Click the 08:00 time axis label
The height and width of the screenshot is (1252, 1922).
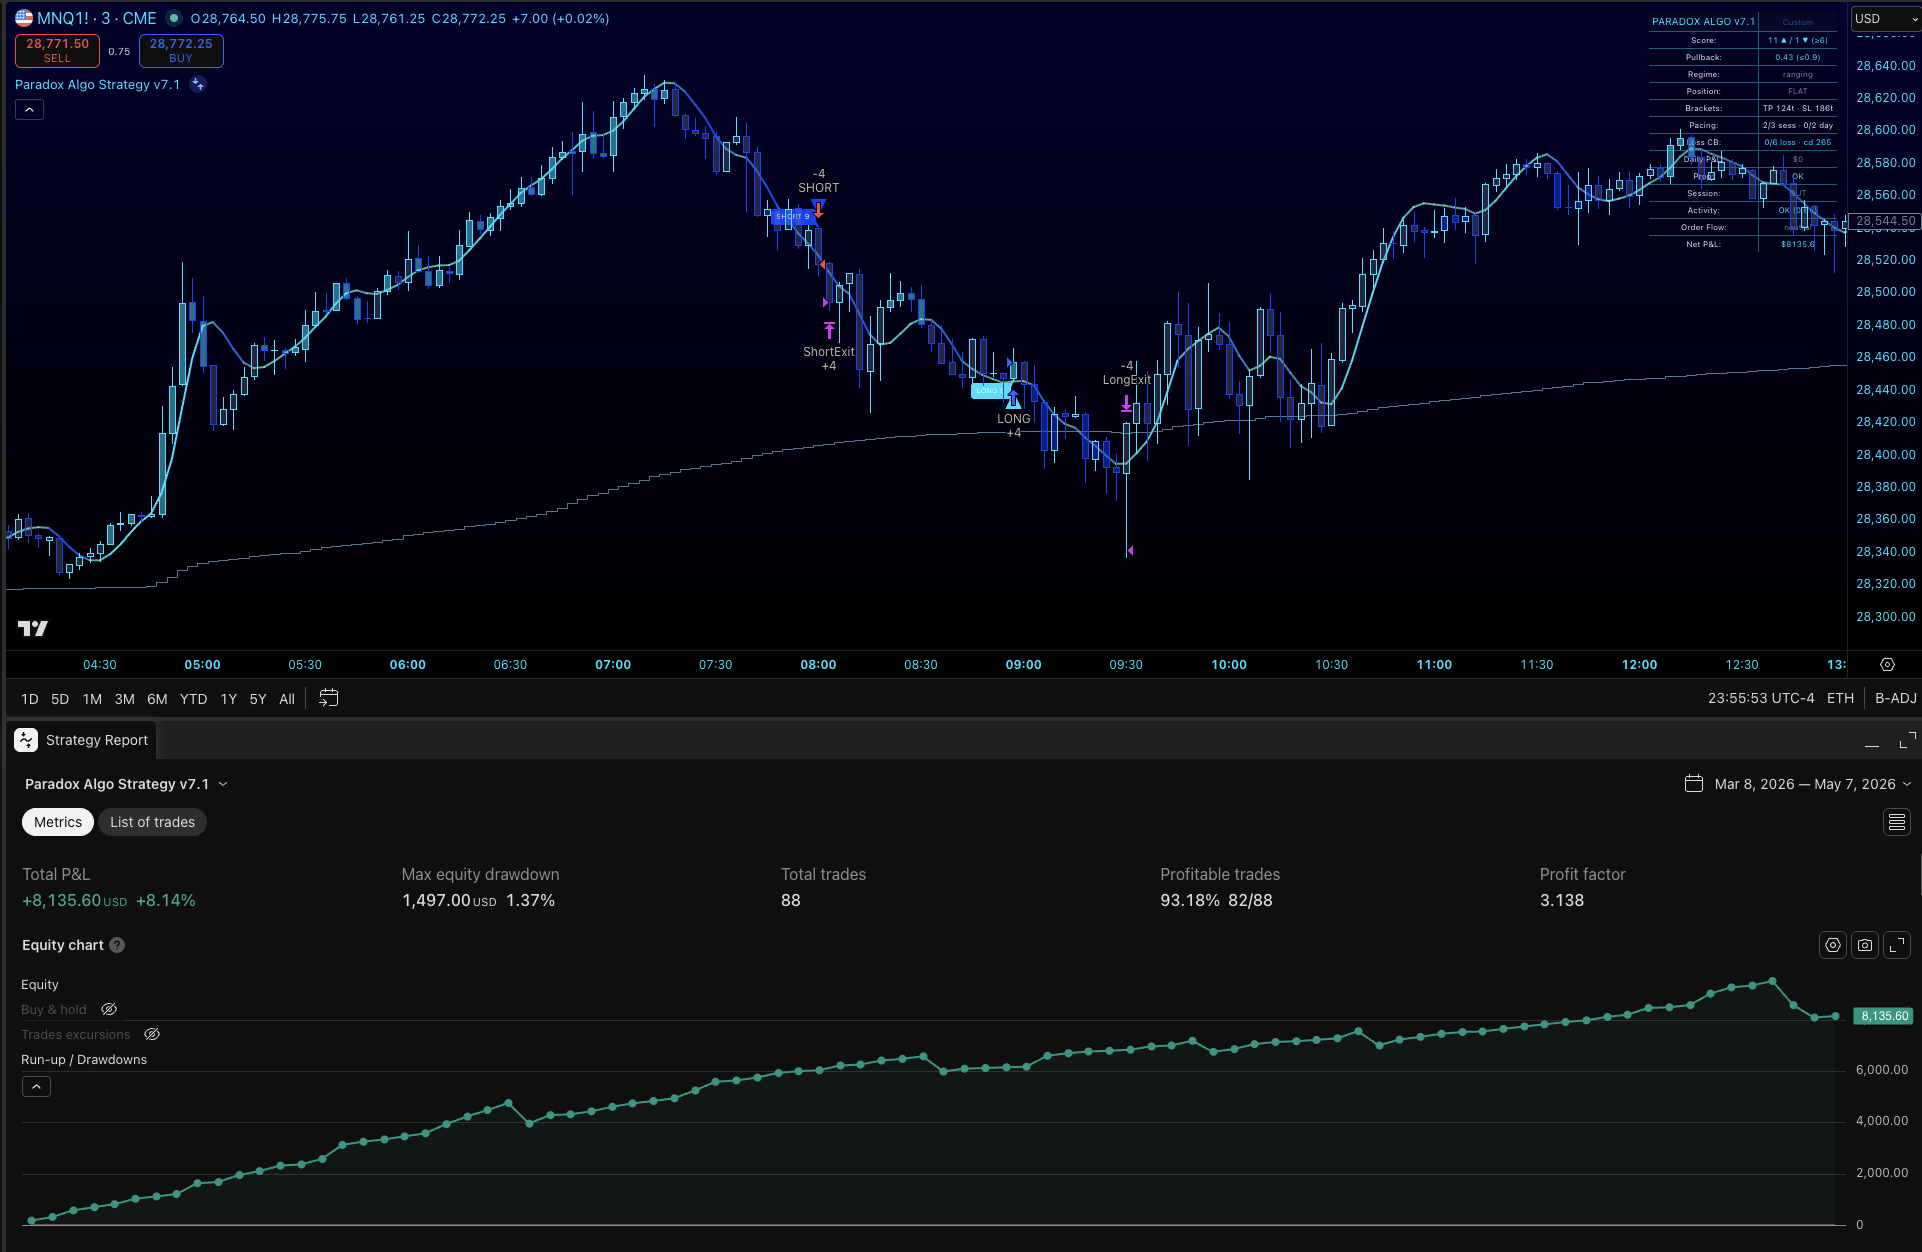tap(818, 665)
